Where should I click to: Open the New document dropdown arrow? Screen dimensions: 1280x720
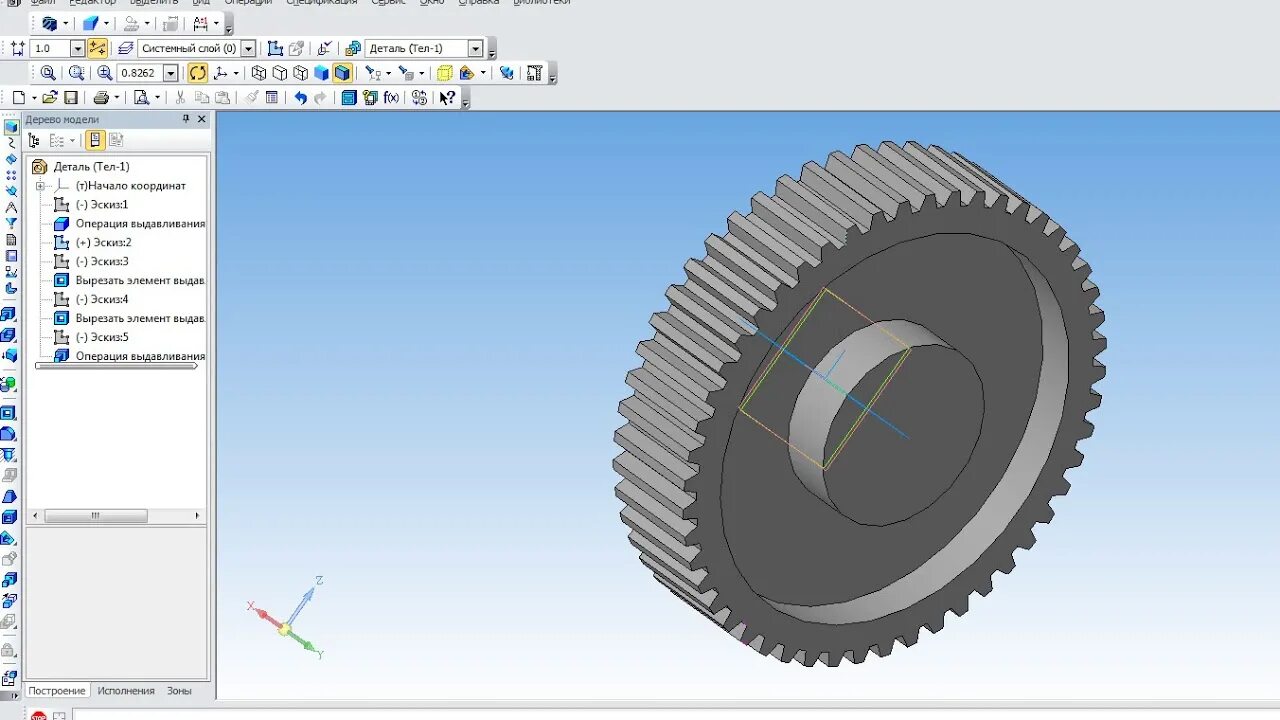pyautogui.click(x=33, y=97)
